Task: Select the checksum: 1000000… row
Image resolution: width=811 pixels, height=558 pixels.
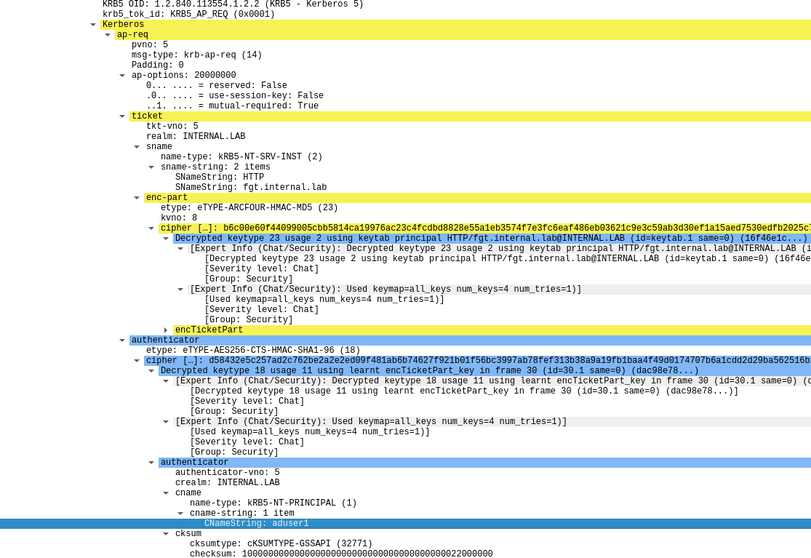Action: coord(341,554)
